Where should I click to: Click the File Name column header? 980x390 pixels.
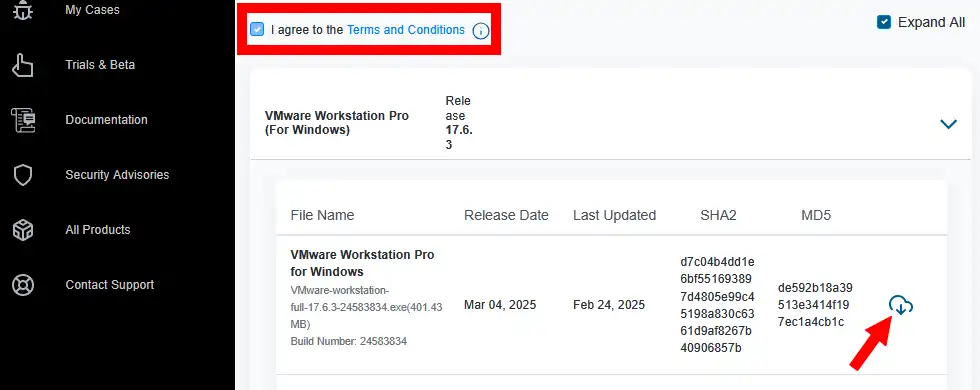(322, 216)
